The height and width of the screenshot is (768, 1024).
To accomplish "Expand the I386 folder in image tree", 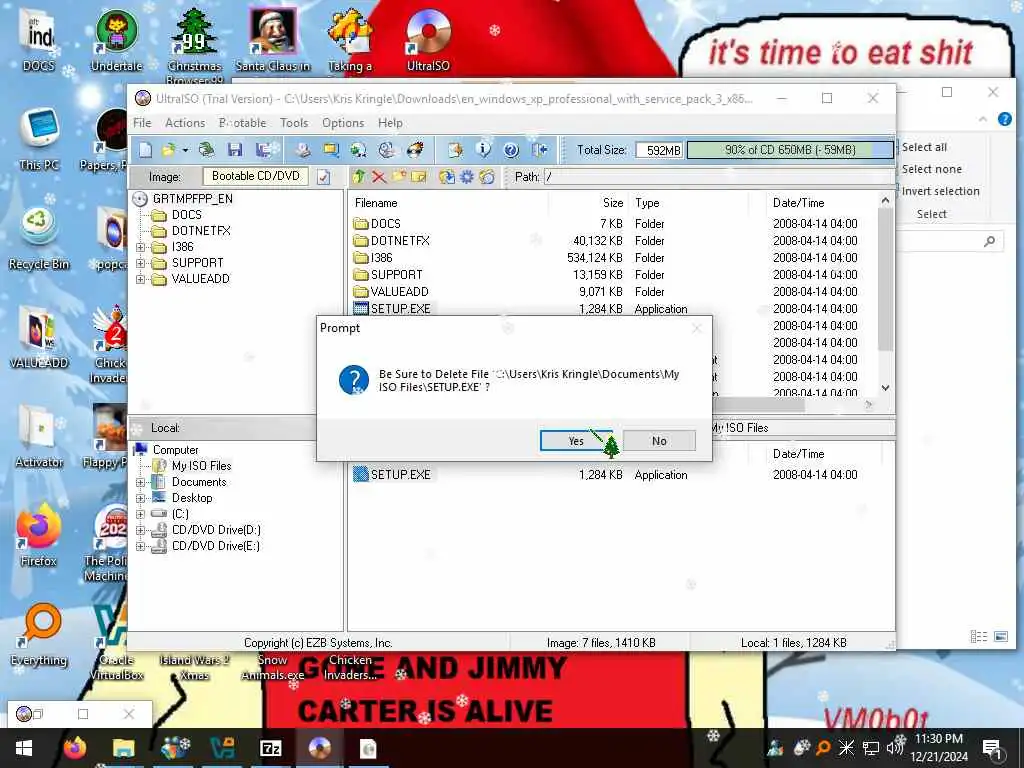I will (x=140, y=248).
